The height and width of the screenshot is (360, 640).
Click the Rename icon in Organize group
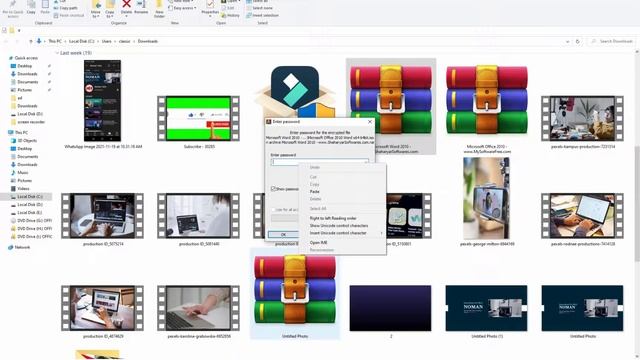[141, 7]
